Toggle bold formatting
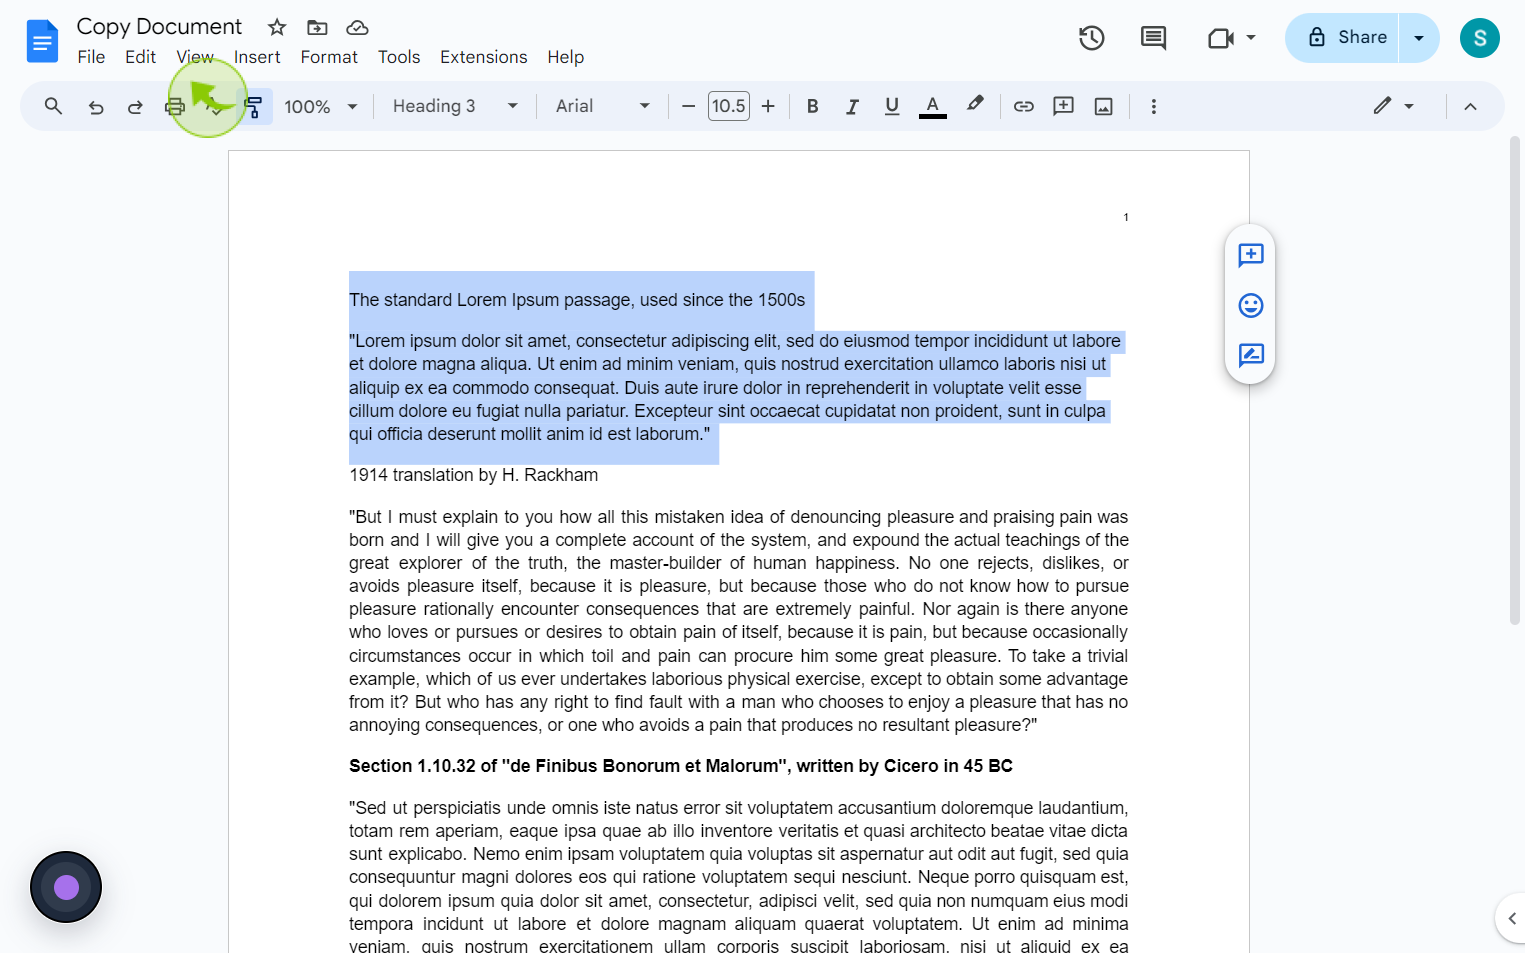The height and width of the screenshot is (953, 1525). pyautogui.click(x=812, y=106)
